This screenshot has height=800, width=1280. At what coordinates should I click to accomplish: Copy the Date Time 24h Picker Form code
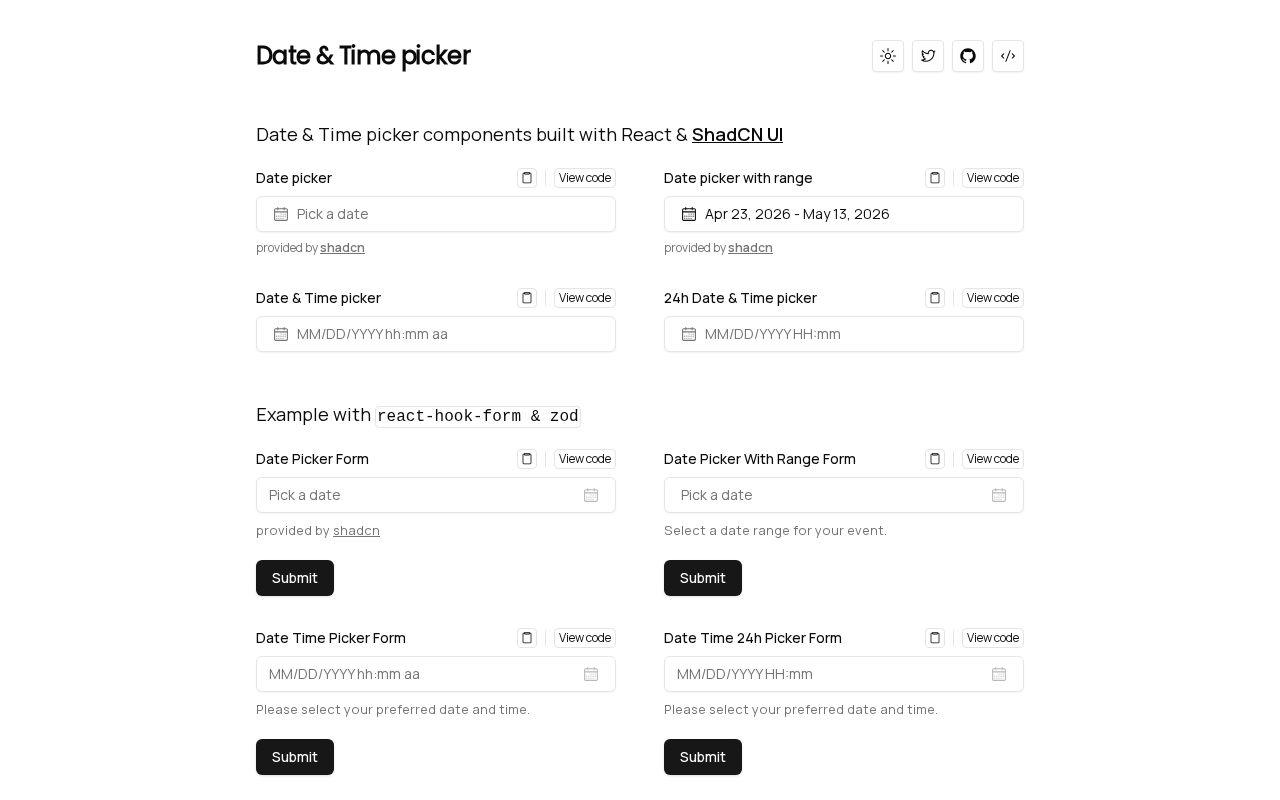coord(935,638)
